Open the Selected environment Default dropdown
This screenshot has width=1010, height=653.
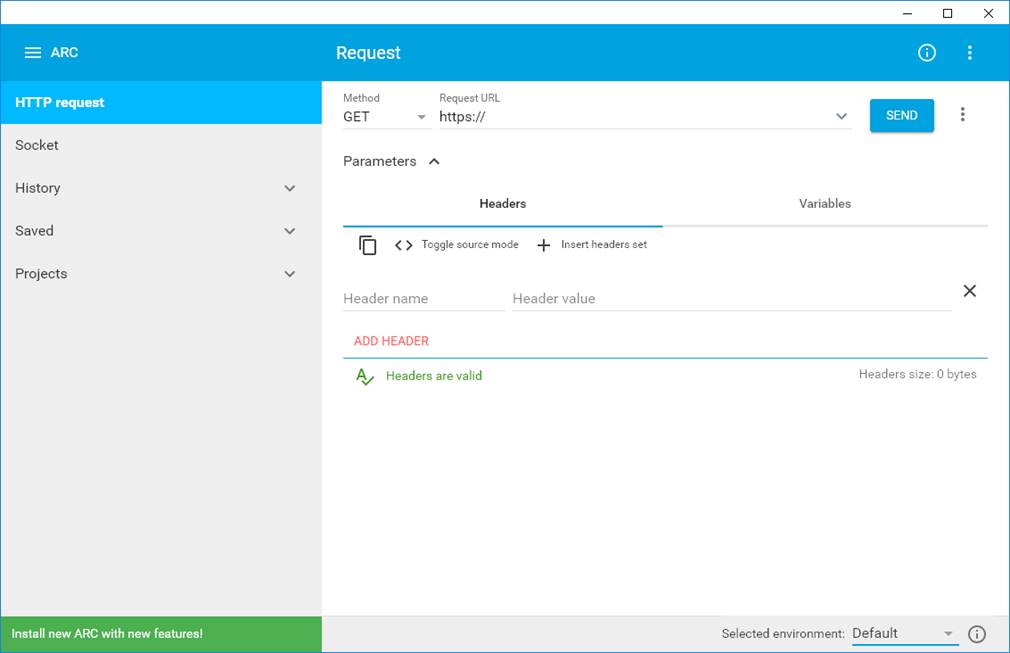(x=903, y=634)
